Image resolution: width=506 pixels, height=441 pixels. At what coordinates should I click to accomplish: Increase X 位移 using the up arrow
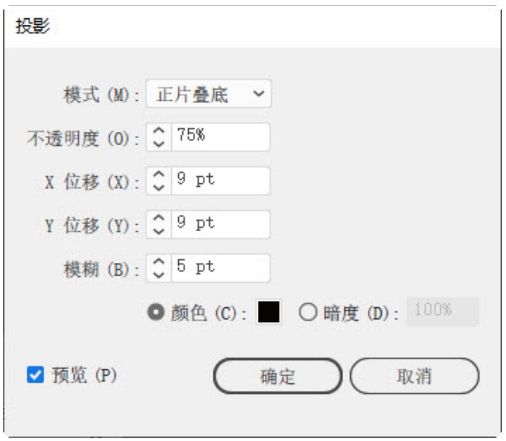coord(159,175)
